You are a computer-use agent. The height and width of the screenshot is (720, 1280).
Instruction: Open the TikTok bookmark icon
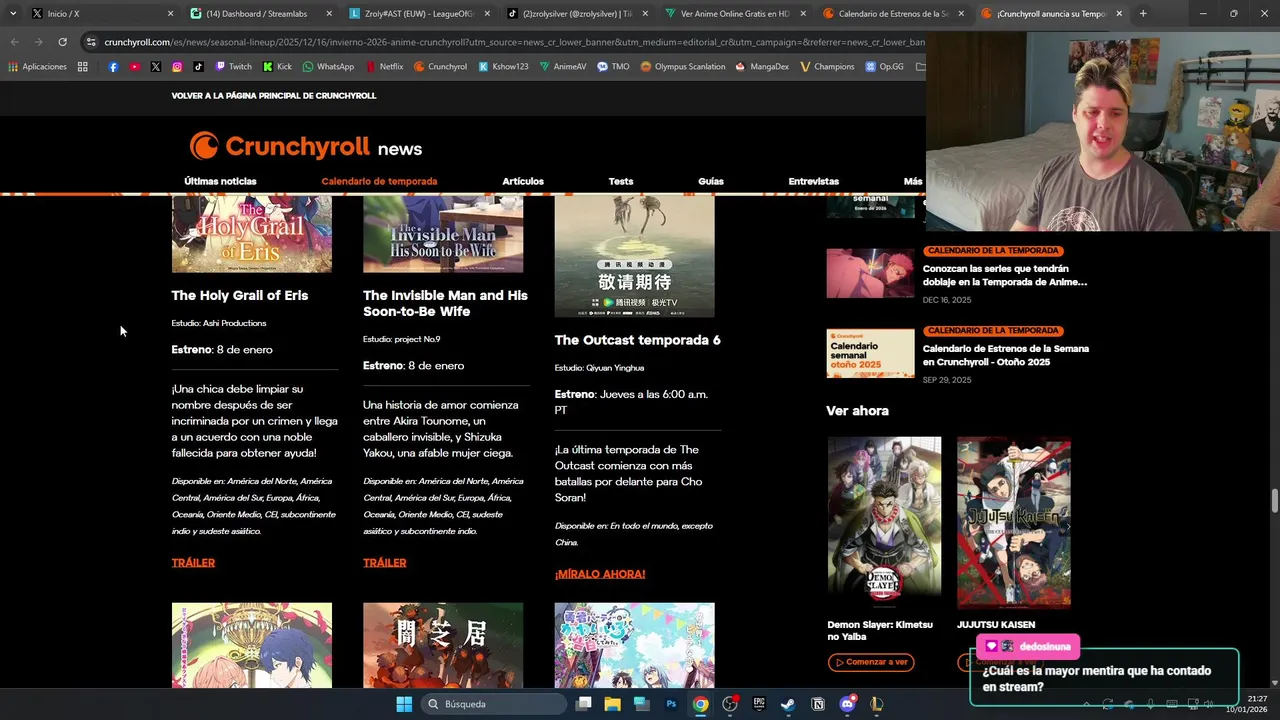point(198,67)
